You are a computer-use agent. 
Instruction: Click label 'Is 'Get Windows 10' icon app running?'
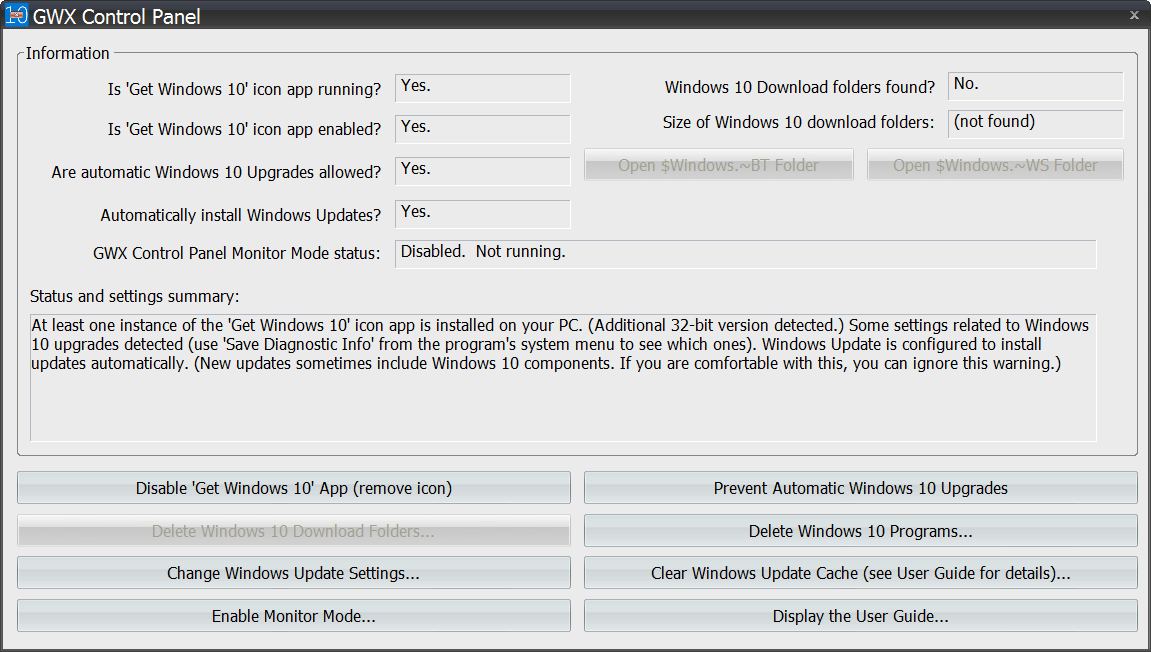[x=244, y=90]
